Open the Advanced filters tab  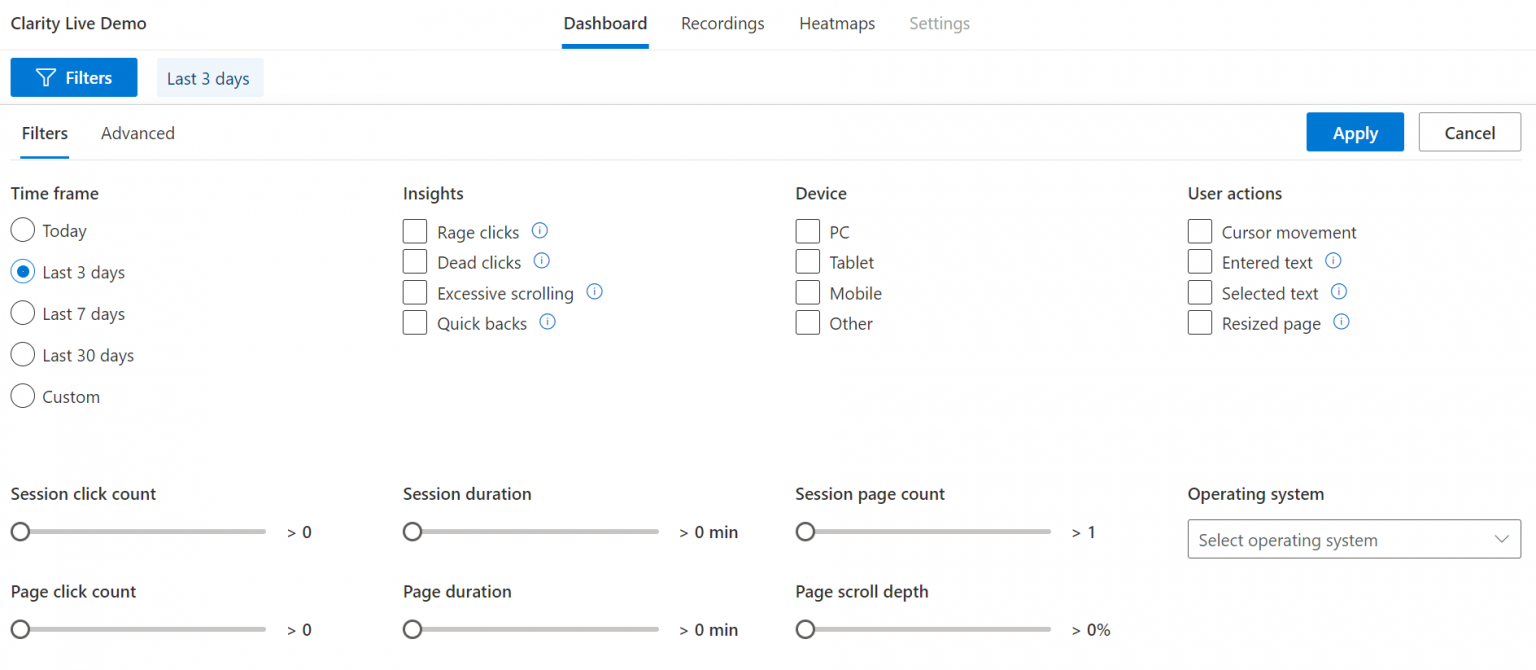137,132
